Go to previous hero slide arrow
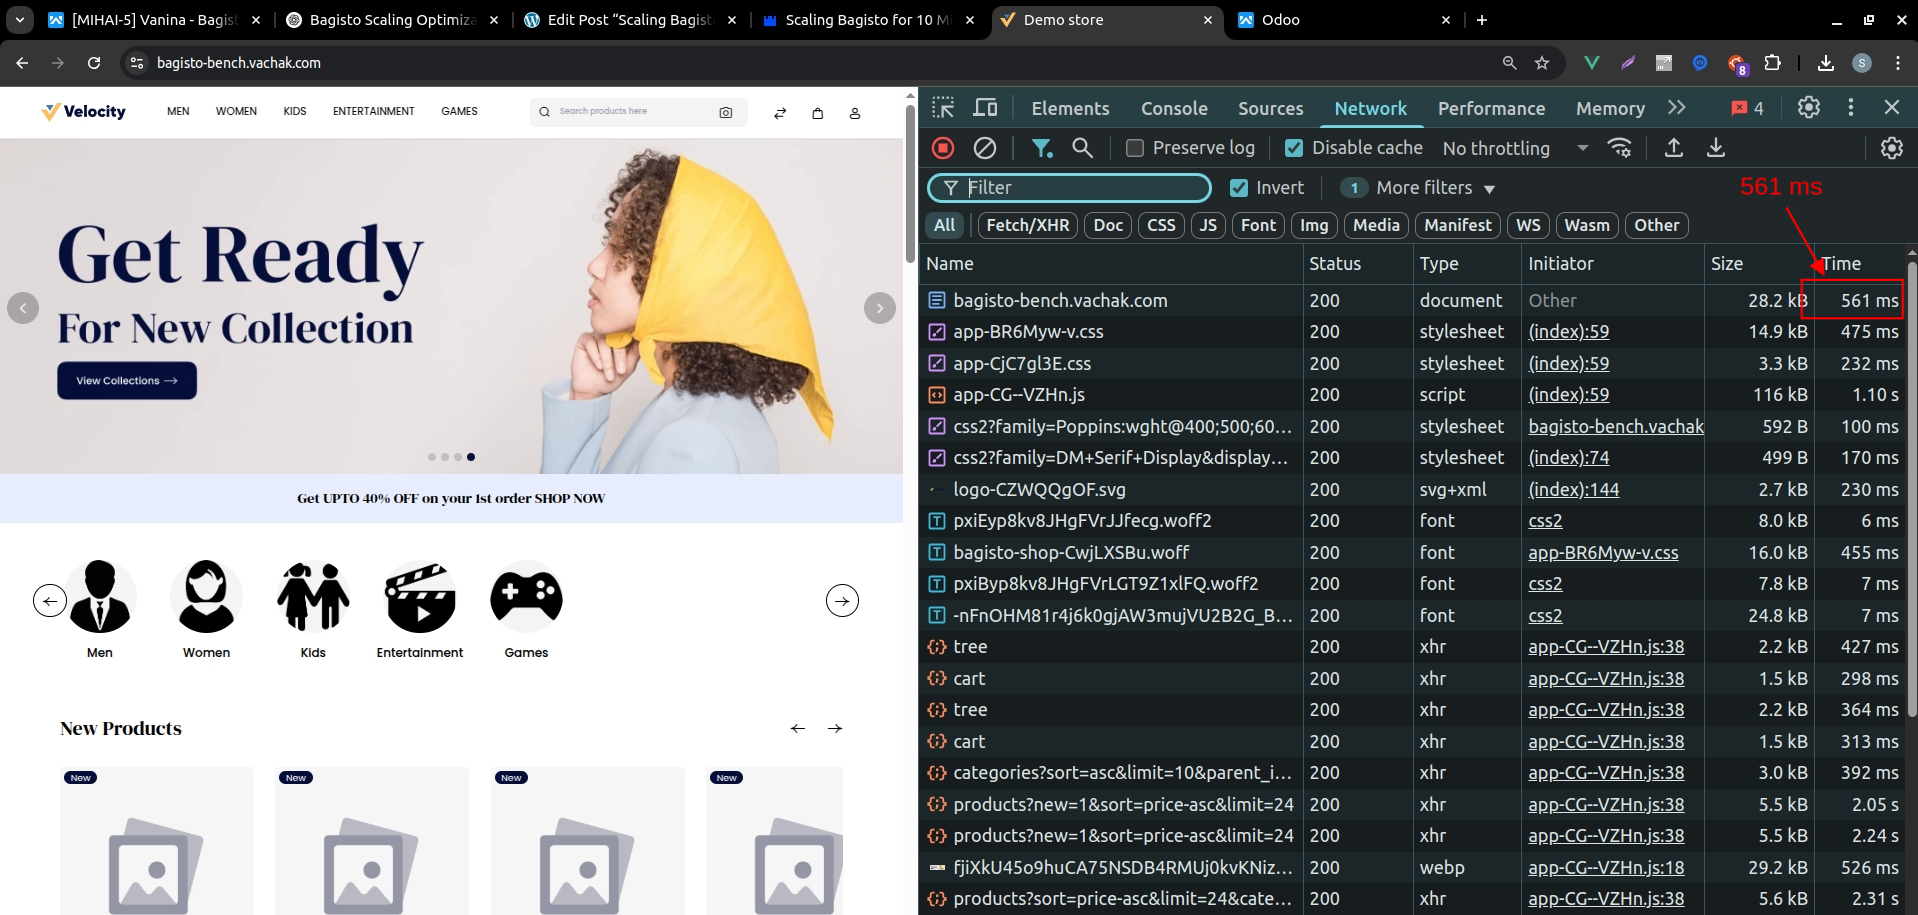 (x=23, y=308)
